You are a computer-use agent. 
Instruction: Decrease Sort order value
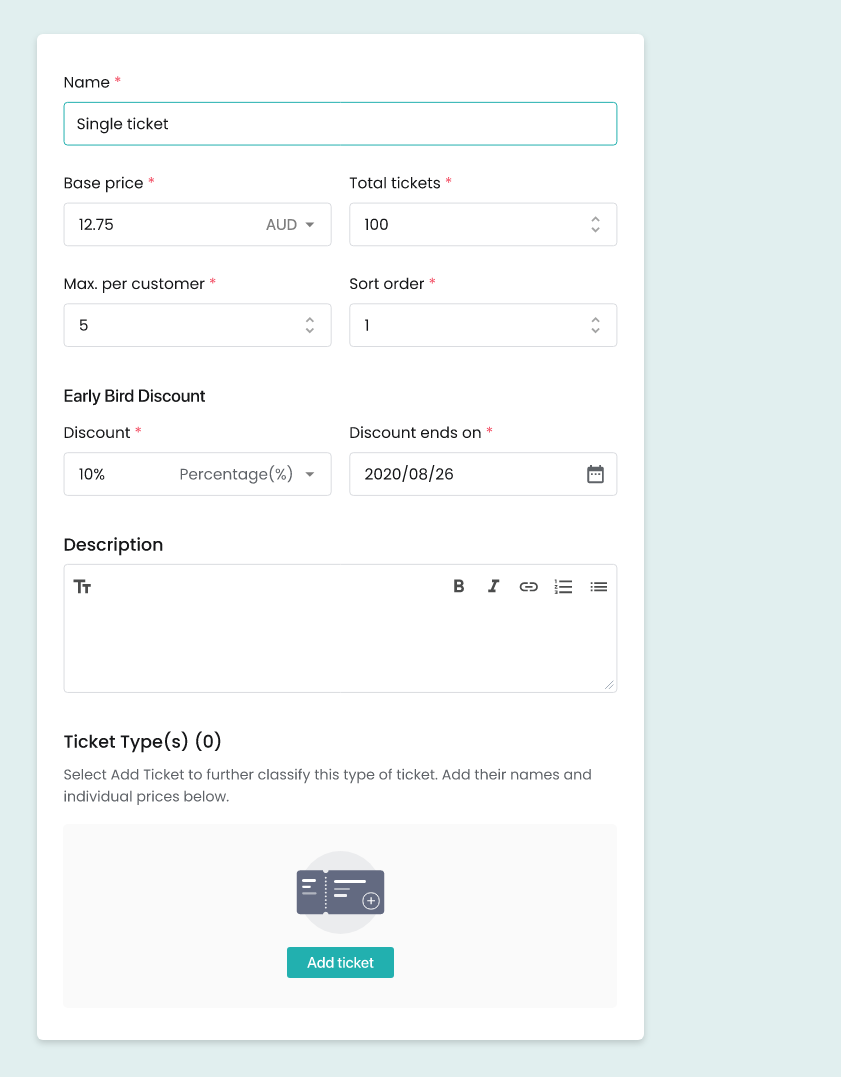tap(595, 331)
